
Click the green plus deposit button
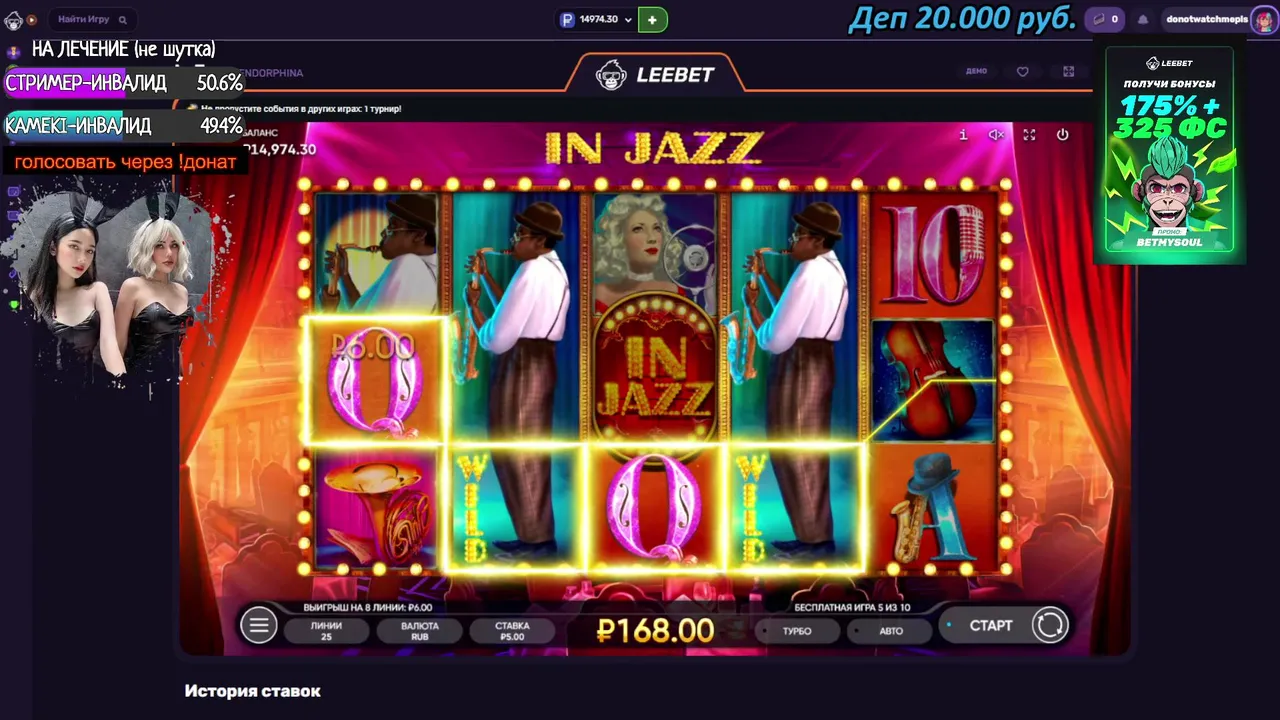click(x=652, y=19)
